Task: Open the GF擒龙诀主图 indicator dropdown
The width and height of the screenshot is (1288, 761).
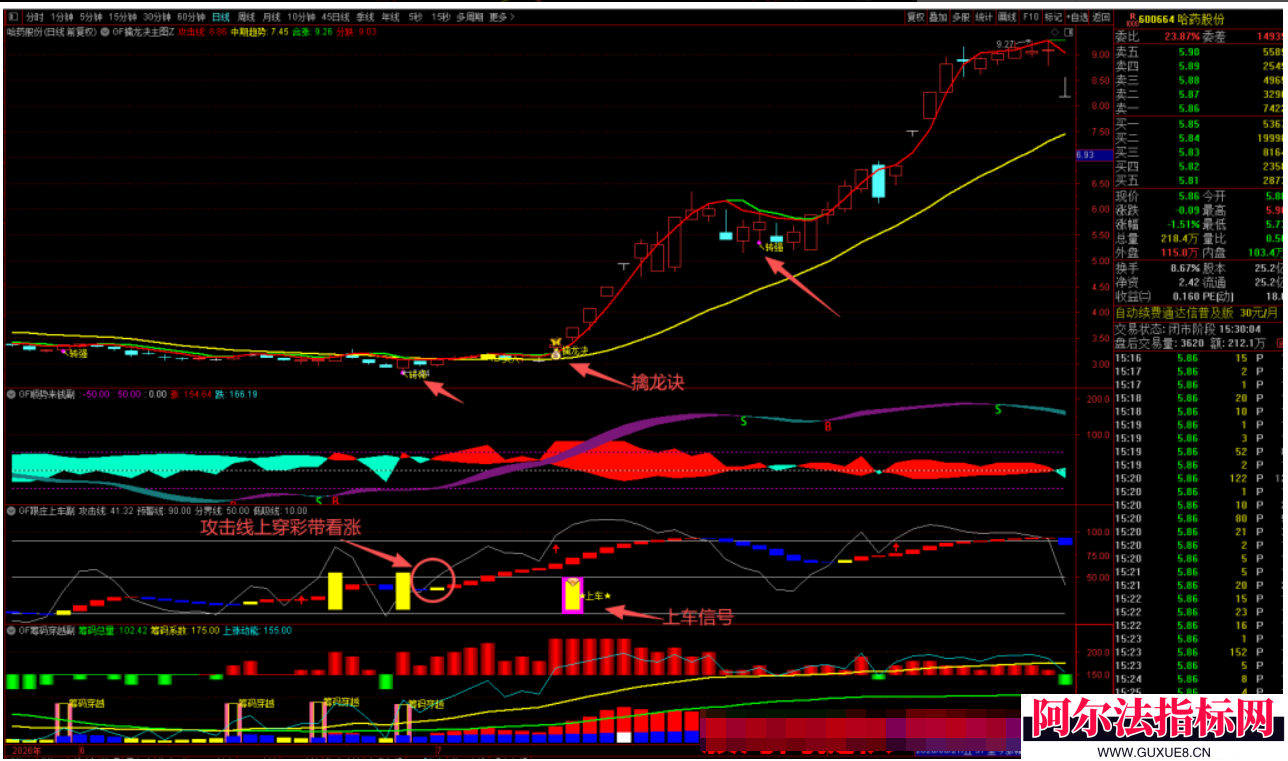Action: tap(105, 32)
